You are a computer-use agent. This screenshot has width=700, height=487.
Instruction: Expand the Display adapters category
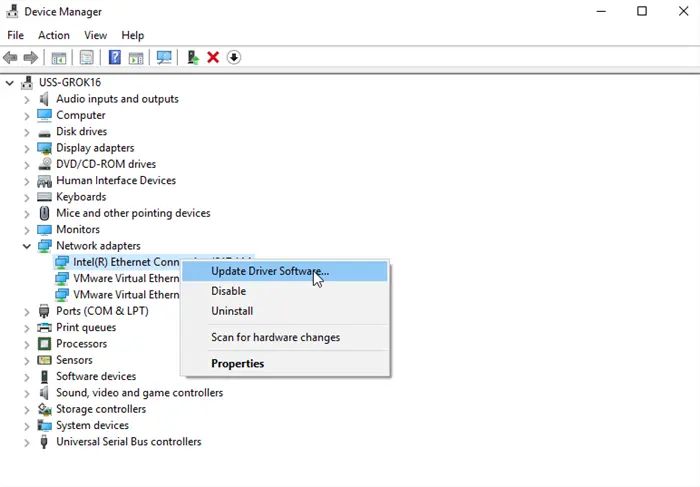[x=27, y=148]
